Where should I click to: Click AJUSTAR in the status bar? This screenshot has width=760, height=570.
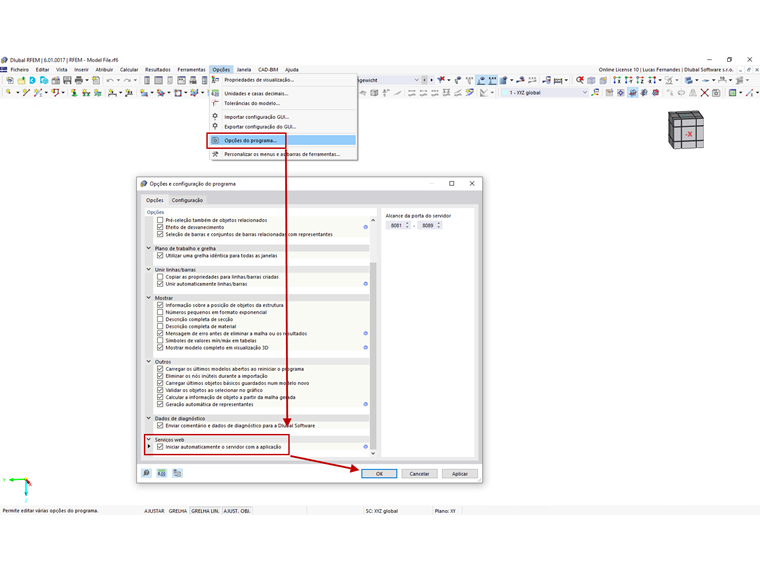tap(154, 511)
